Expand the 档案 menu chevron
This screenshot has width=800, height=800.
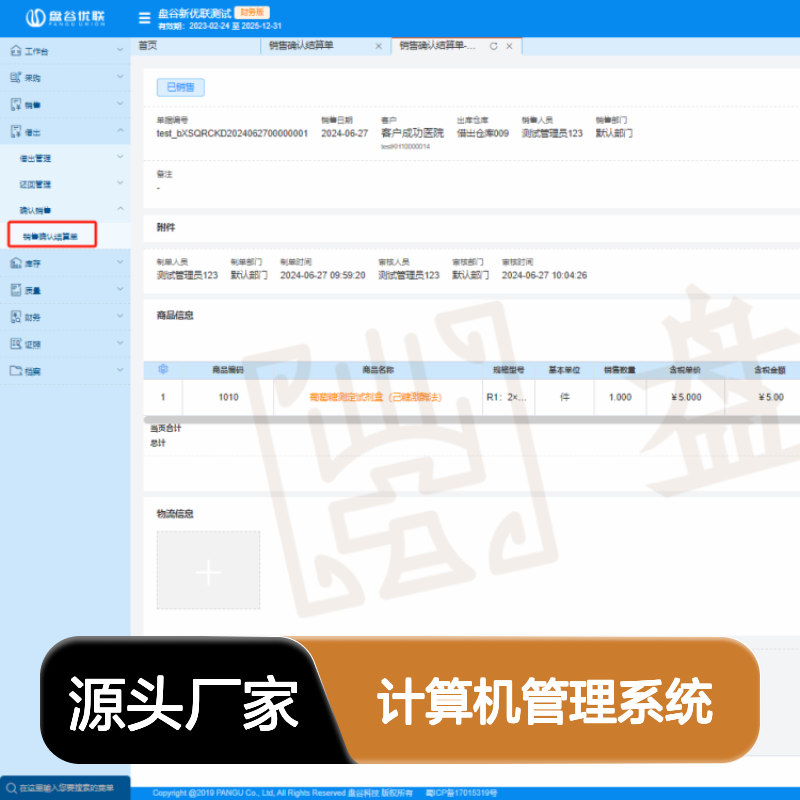(120, 370)
